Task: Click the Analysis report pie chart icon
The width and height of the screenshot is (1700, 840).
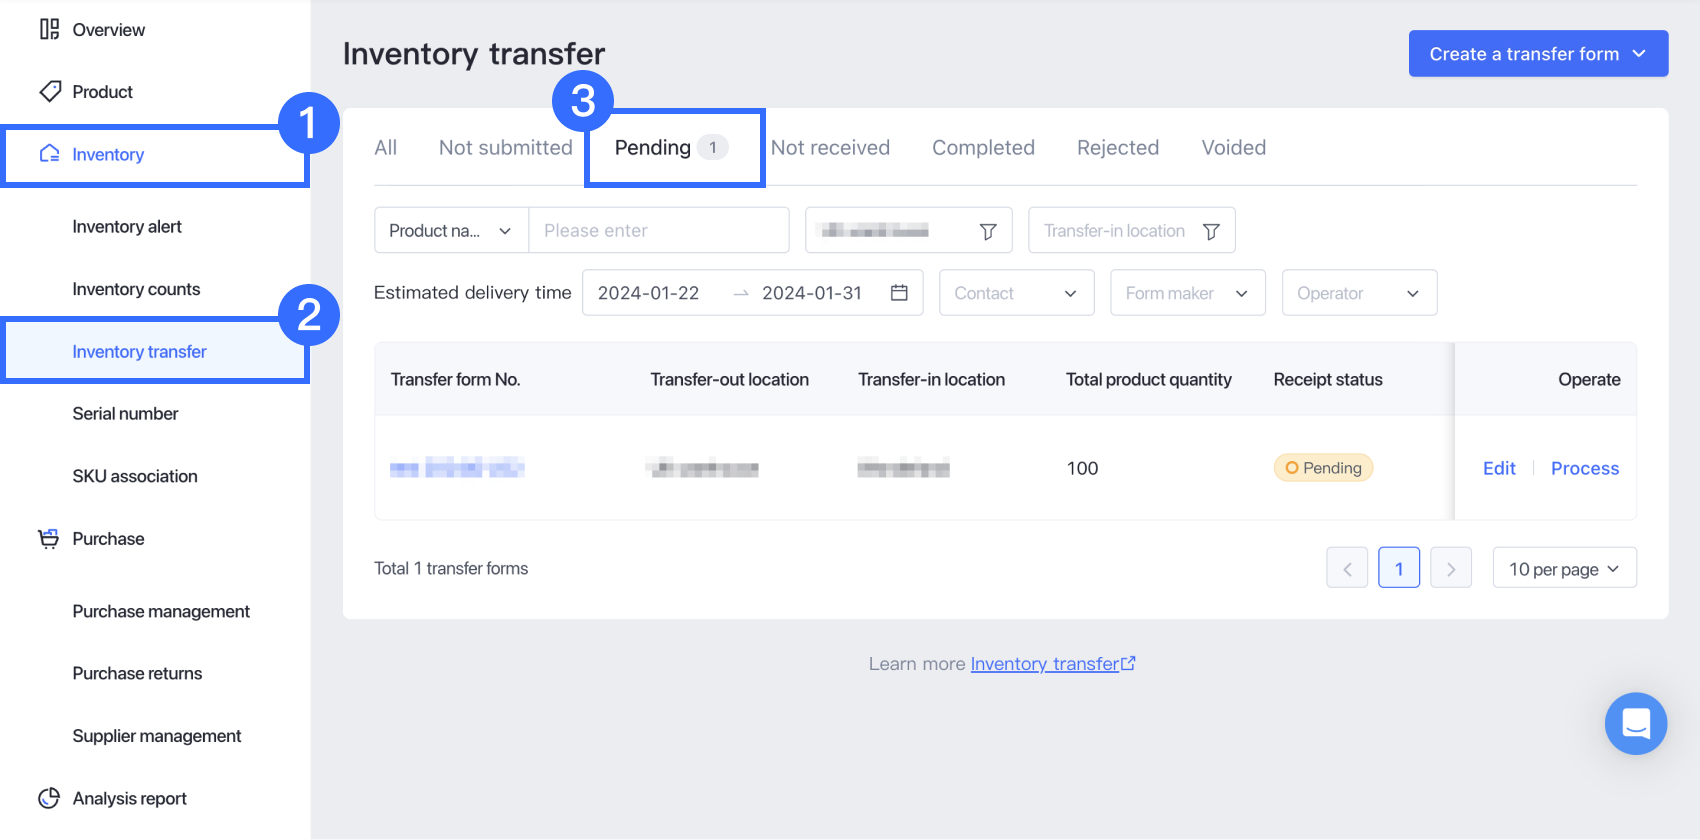Action: pos(49,798)
